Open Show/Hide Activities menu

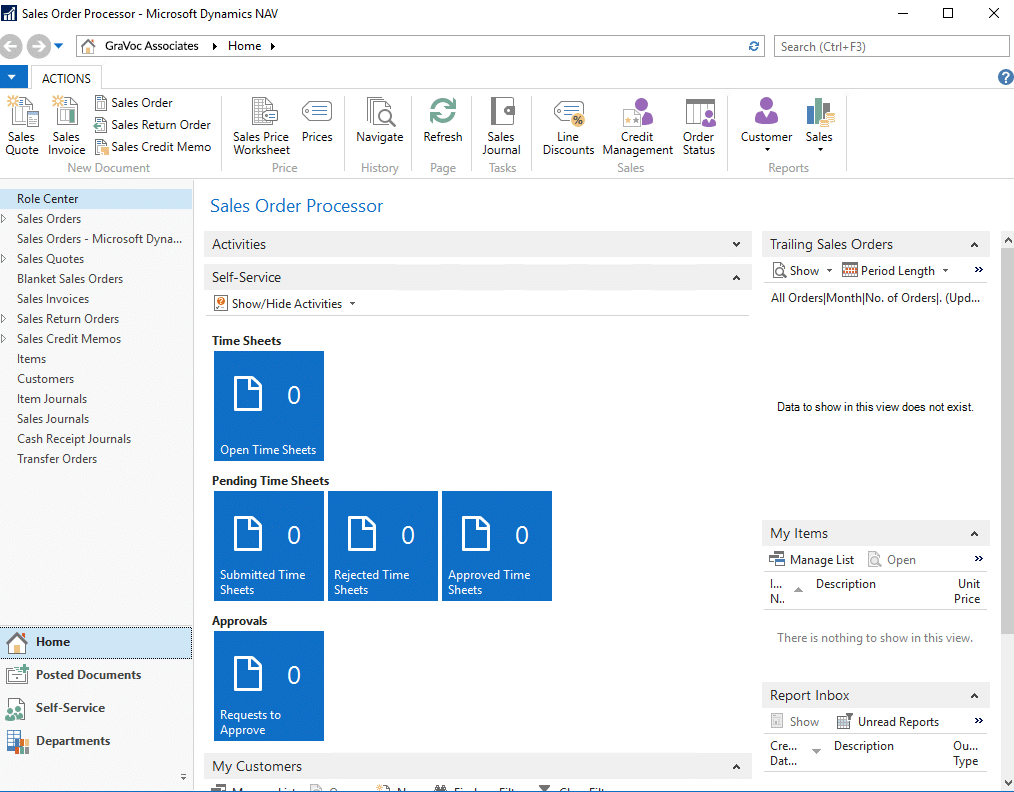pyautogui.click(x=285, y=304)
